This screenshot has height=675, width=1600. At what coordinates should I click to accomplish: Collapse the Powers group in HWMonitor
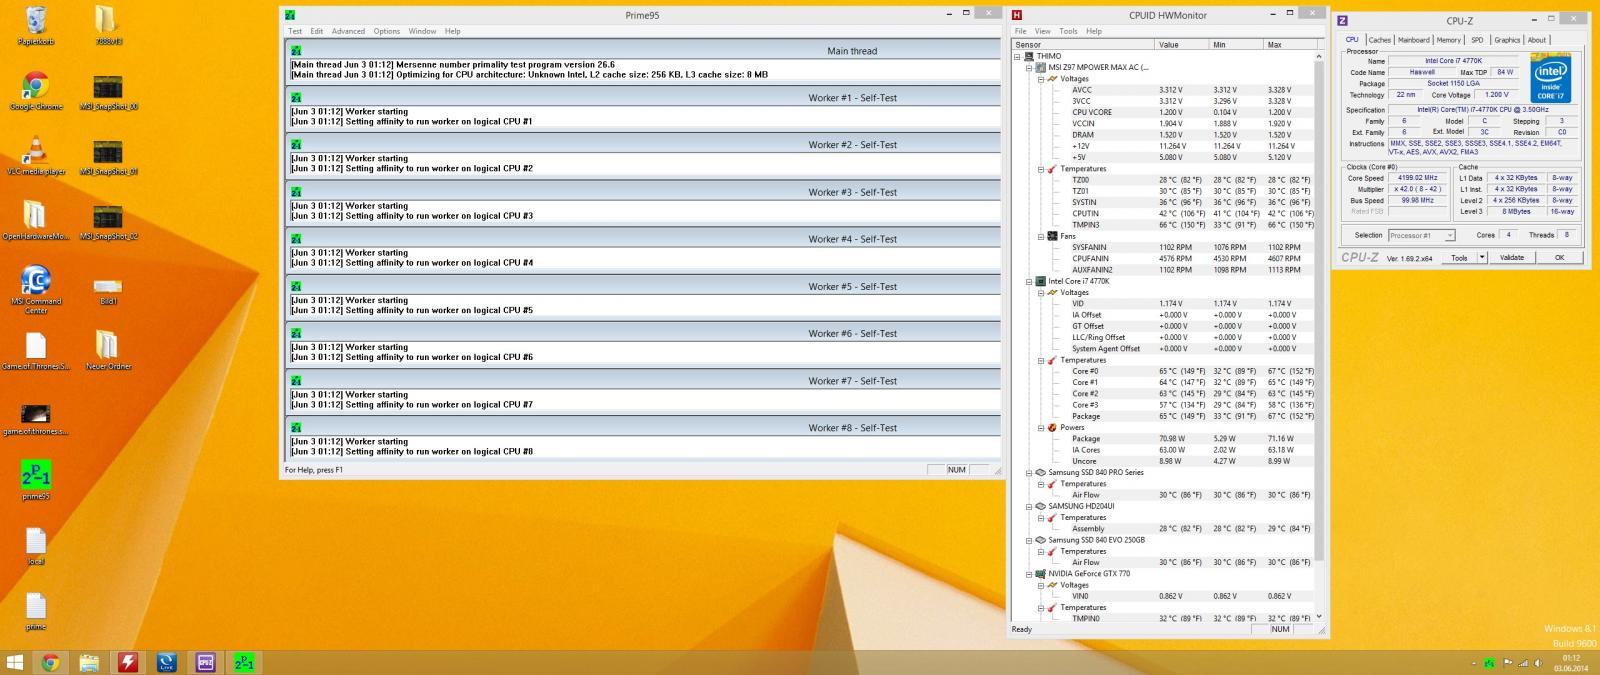1040,428
